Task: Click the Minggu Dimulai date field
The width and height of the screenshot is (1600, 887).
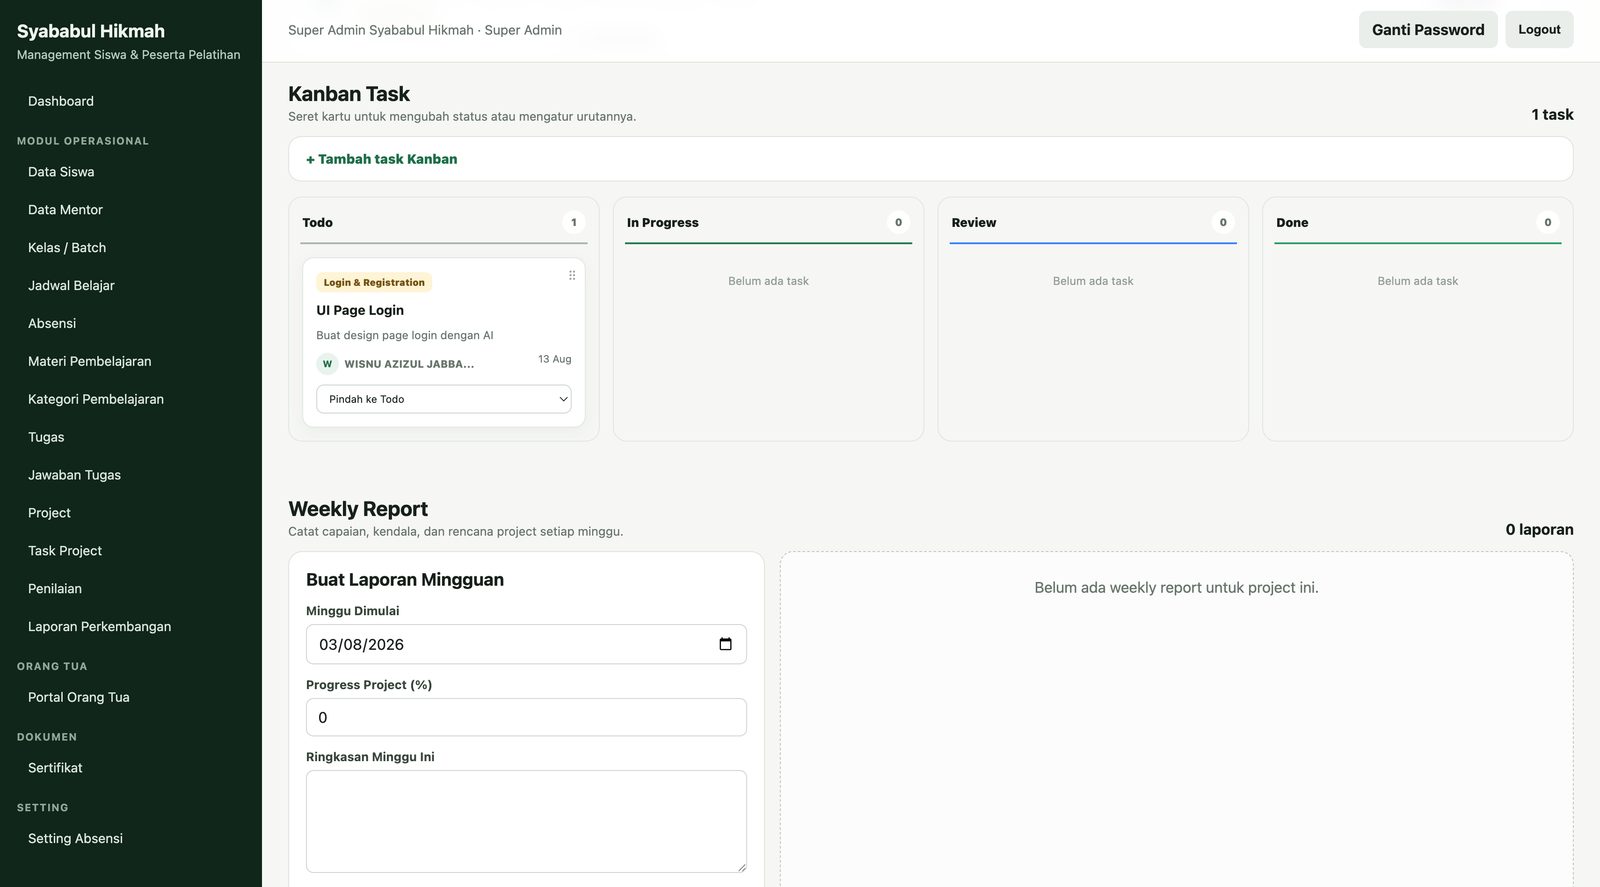Action: coord(526,645)
